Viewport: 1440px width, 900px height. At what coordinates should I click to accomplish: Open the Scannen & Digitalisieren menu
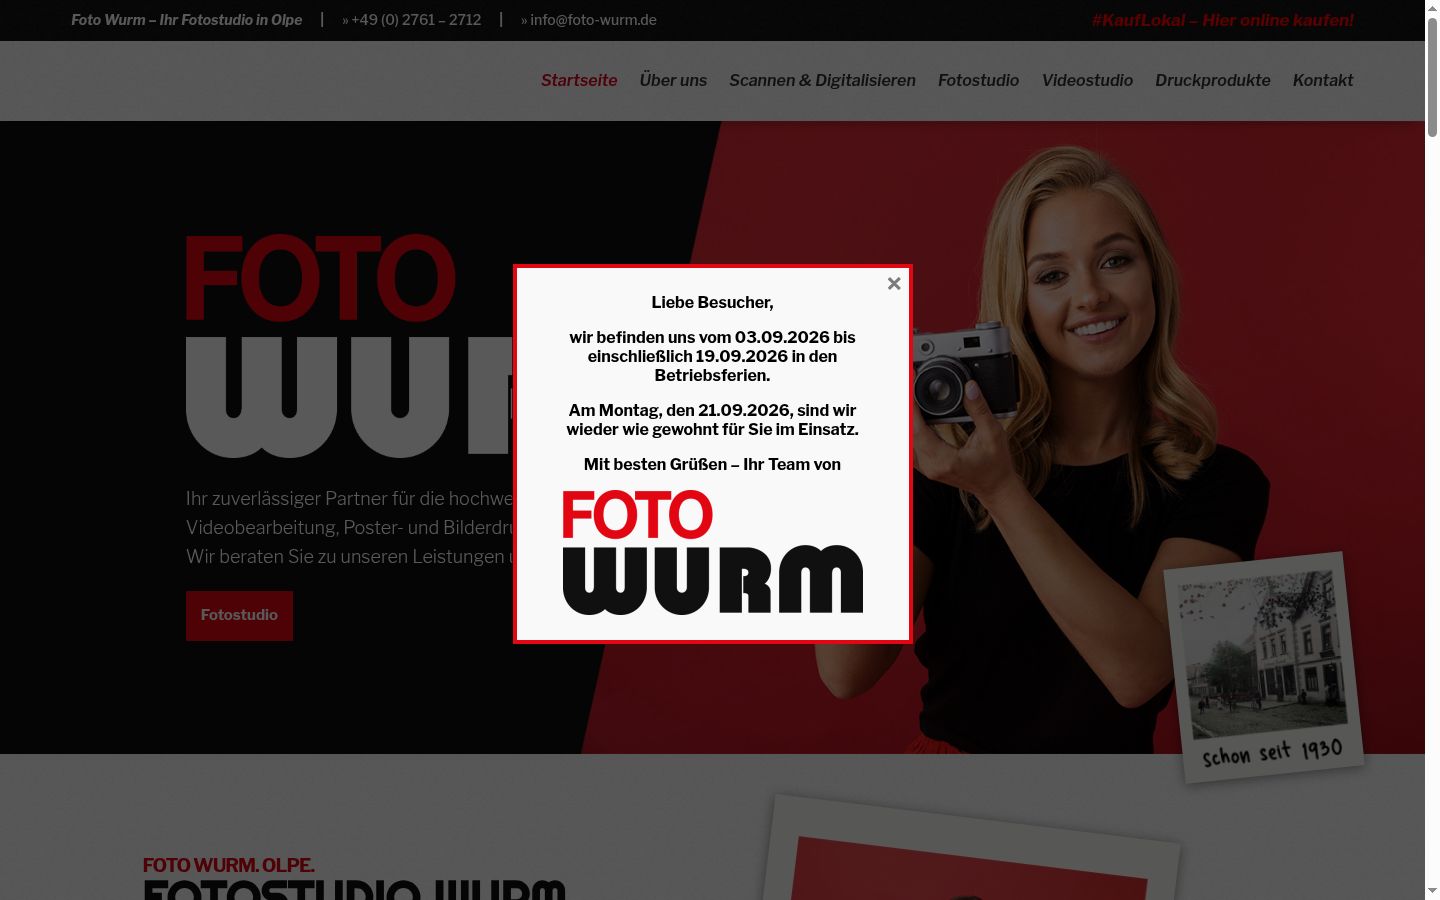(822, 80)
